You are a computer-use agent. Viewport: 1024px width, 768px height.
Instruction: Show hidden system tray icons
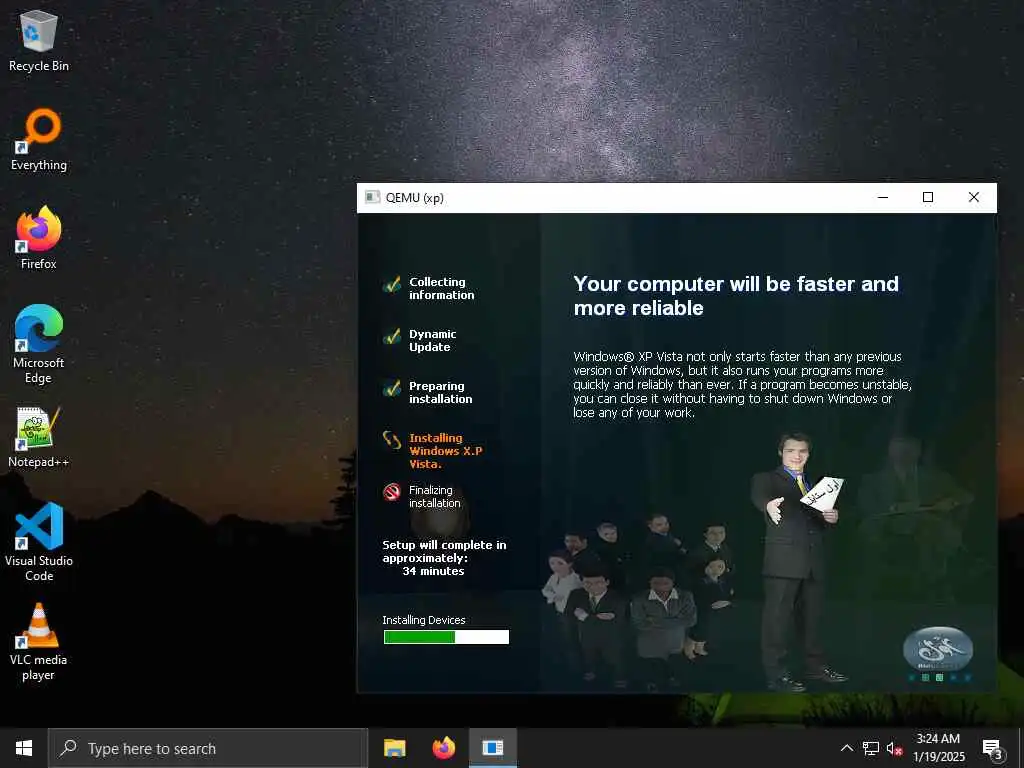[x=846, y=748]
